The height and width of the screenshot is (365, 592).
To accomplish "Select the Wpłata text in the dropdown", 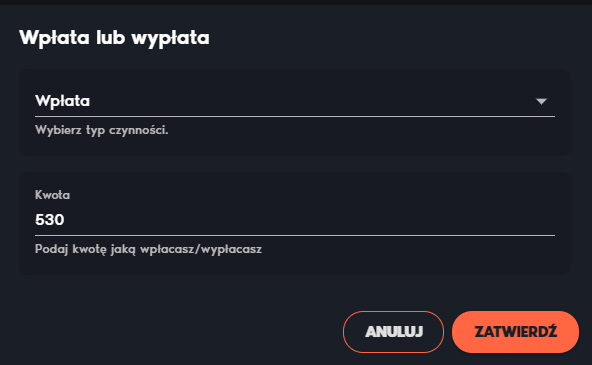I will (63, 101).
